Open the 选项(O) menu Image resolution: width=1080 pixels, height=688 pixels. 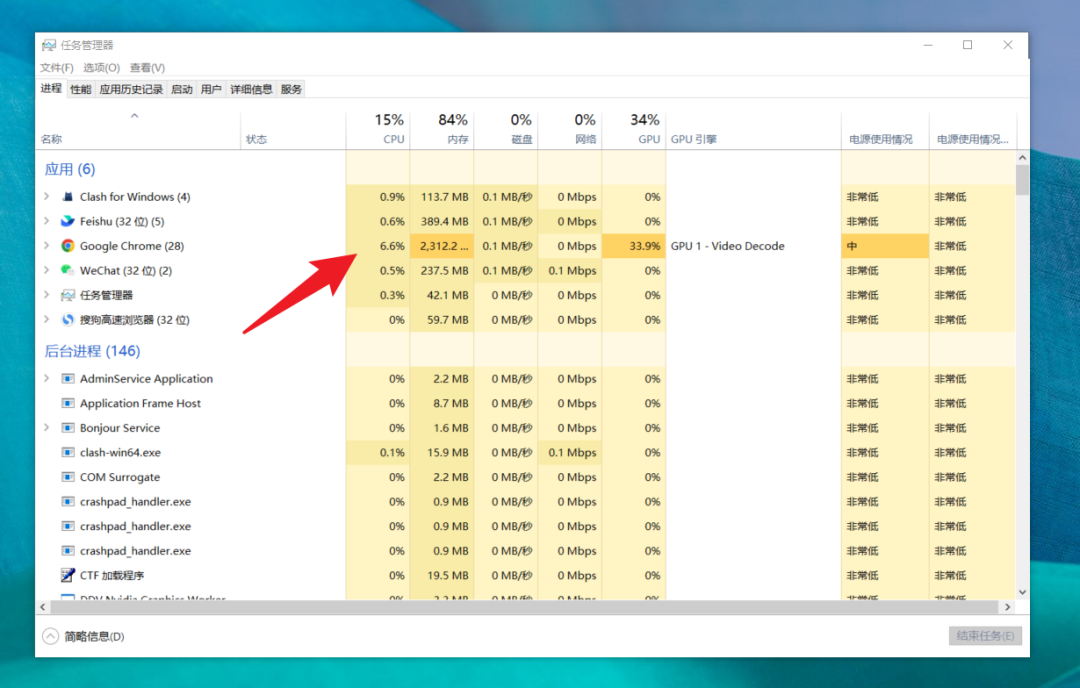coord(101,67)
